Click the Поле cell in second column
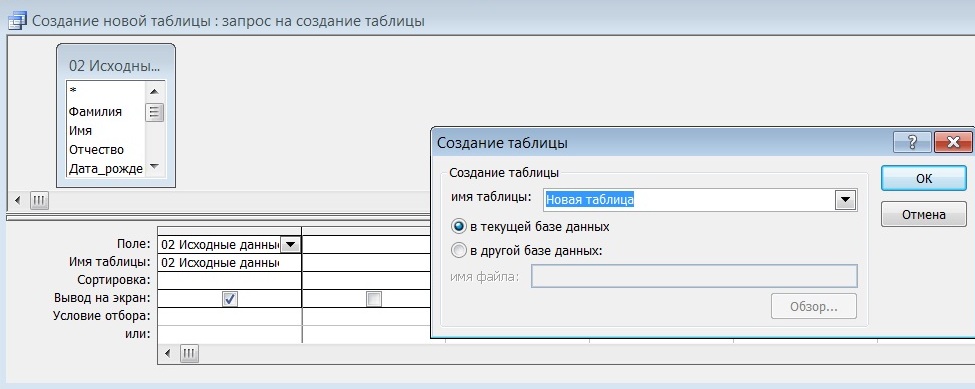This screenshot has height=389, width=975. point(374,245)
